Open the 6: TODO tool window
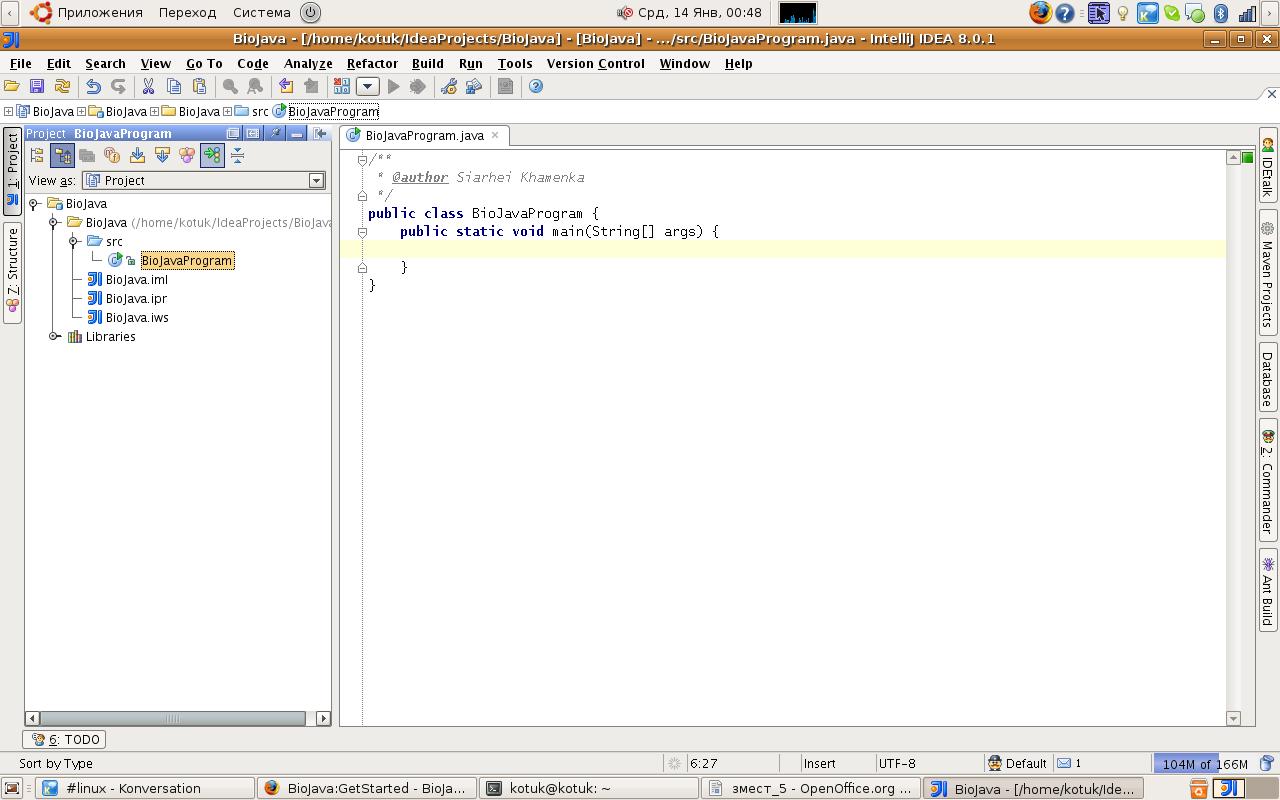1280x800 pixels. (66, 740)
